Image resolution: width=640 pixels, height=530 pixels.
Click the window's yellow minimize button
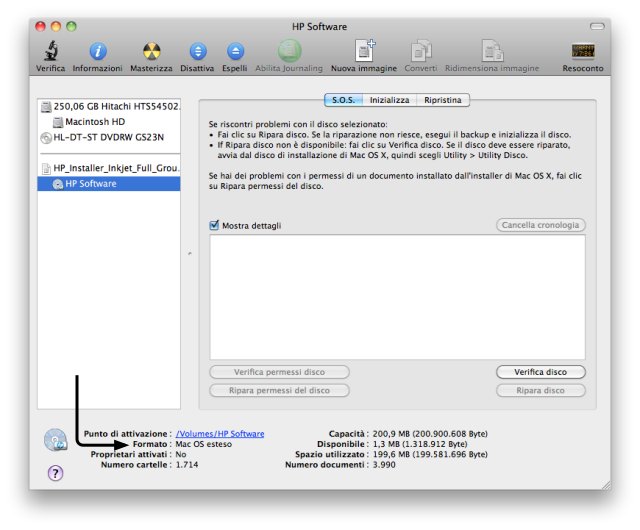[x=56, y=27]
